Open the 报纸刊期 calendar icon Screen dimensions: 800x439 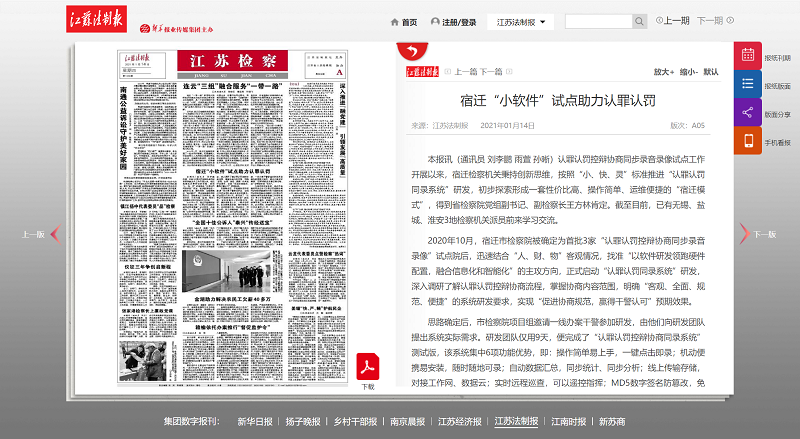tap(748, 55)
